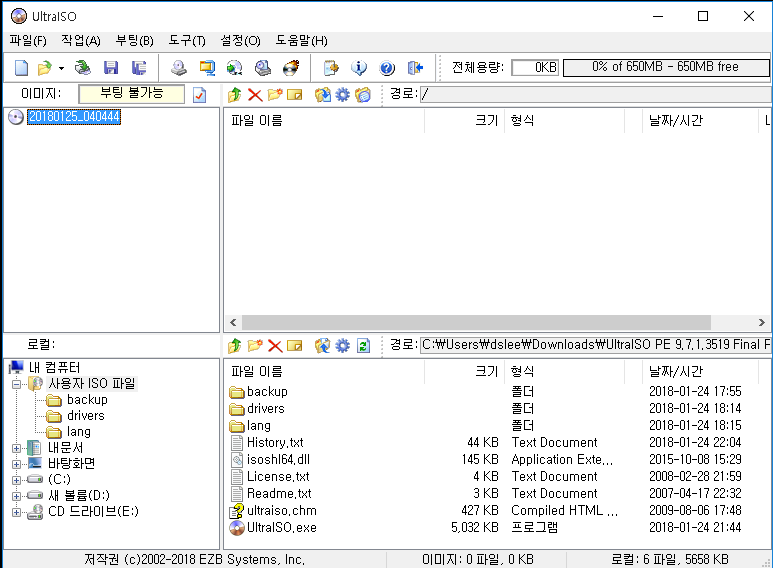Image resolution: width=773 pixels, height=568 pixels.
Task: Expand the (C:) drive node
Action: tap(16, 480)
